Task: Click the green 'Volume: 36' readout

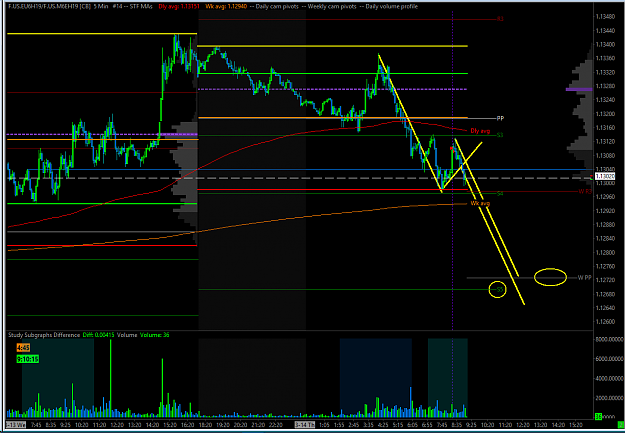Action: tap(154, 335)
